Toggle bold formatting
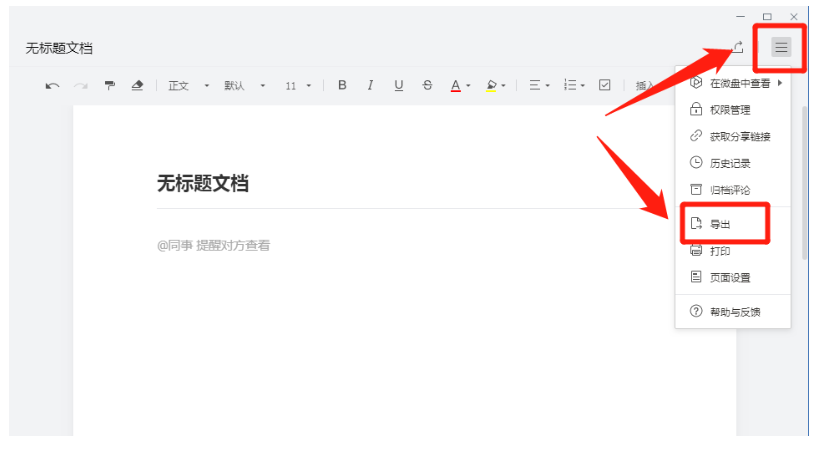Image resolution: width=821 pixels, height=452 pixels. 342,85
